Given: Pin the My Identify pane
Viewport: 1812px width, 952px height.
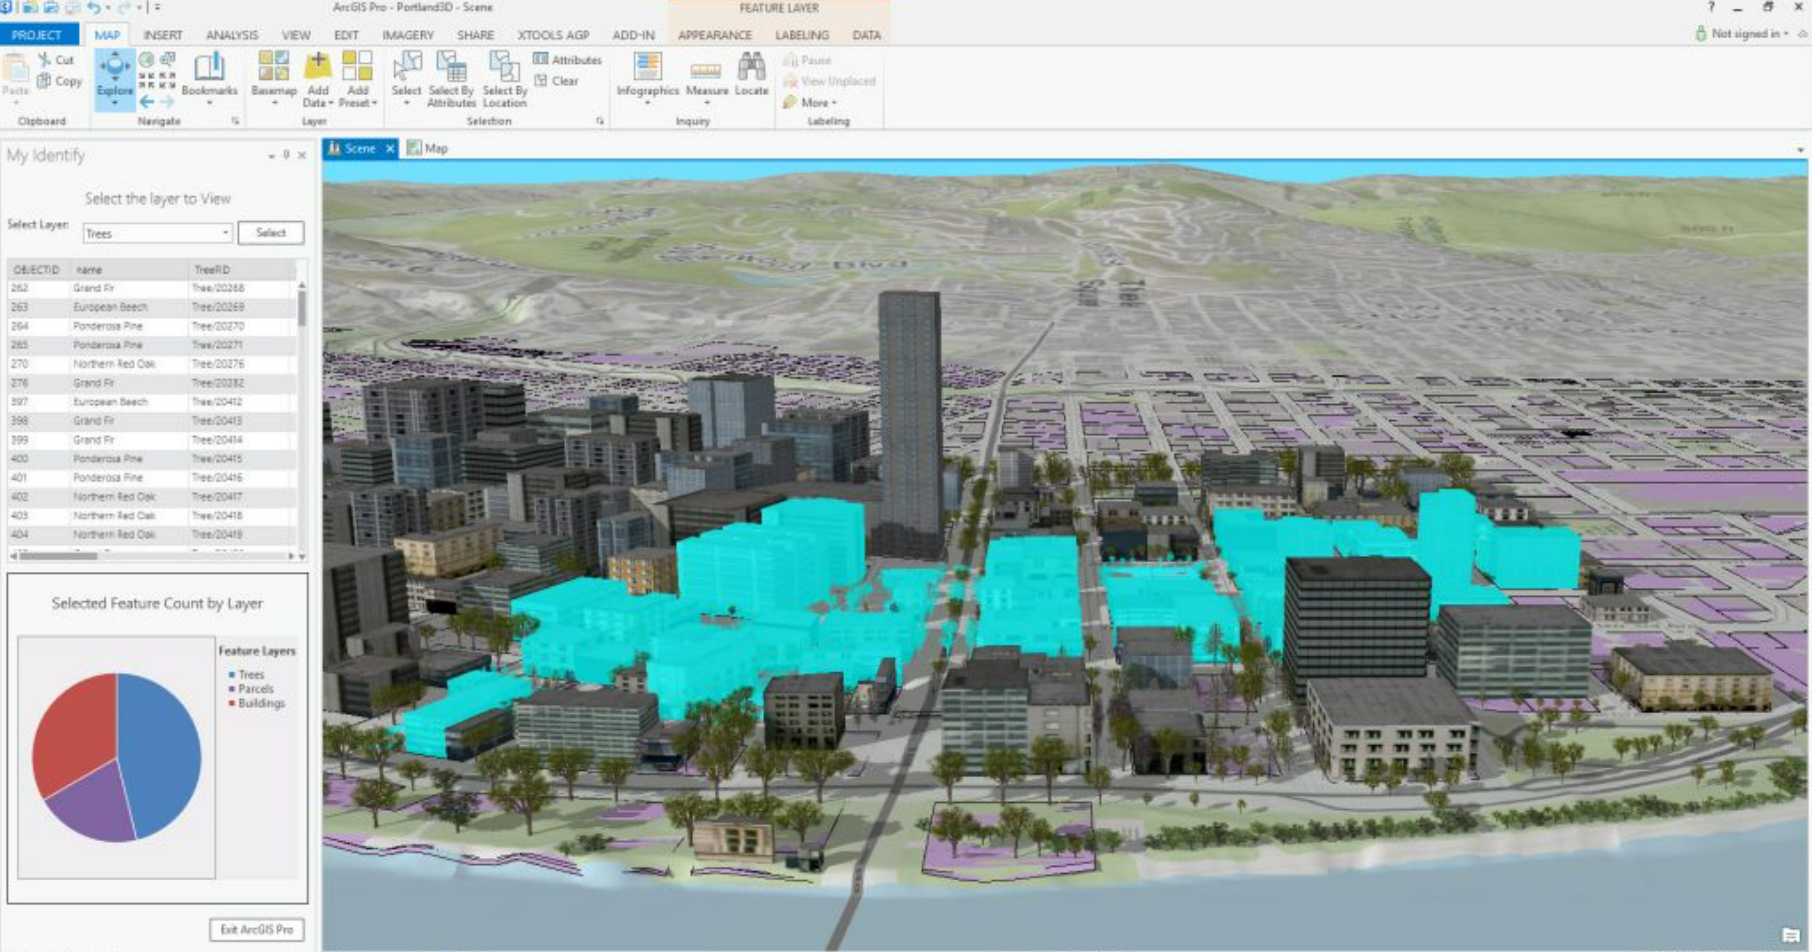Looking at the screenshot, I should click(286, 155).
